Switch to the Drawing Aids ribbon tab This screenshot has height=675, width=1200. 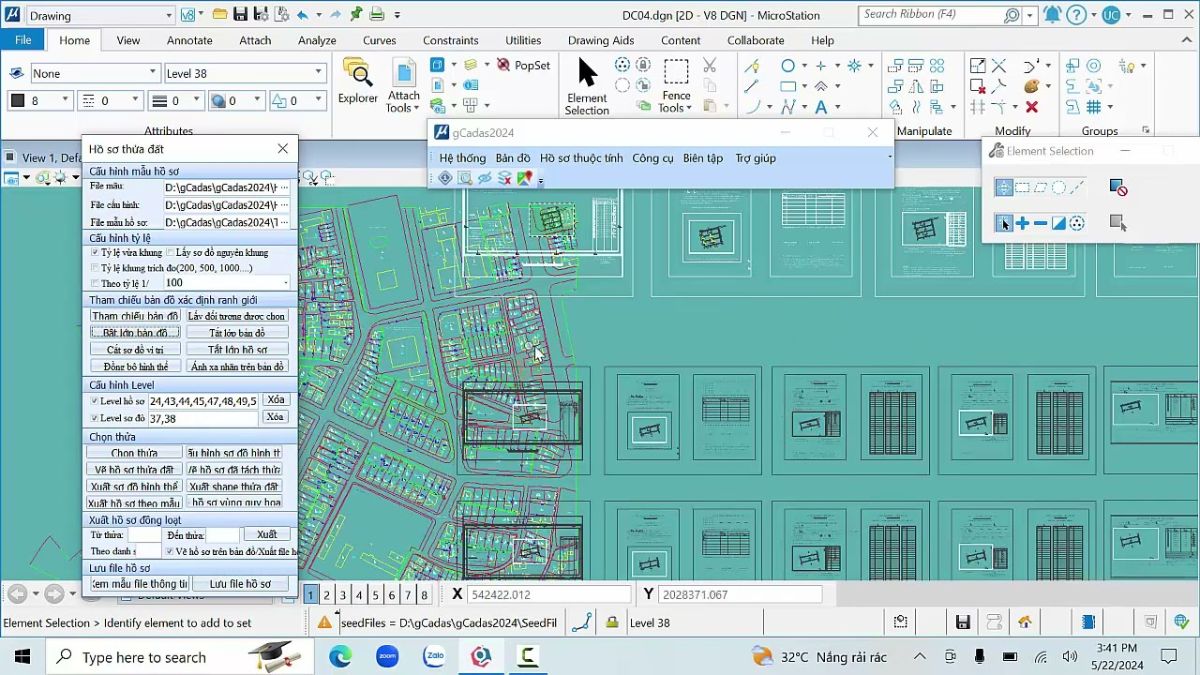[601, 40]
